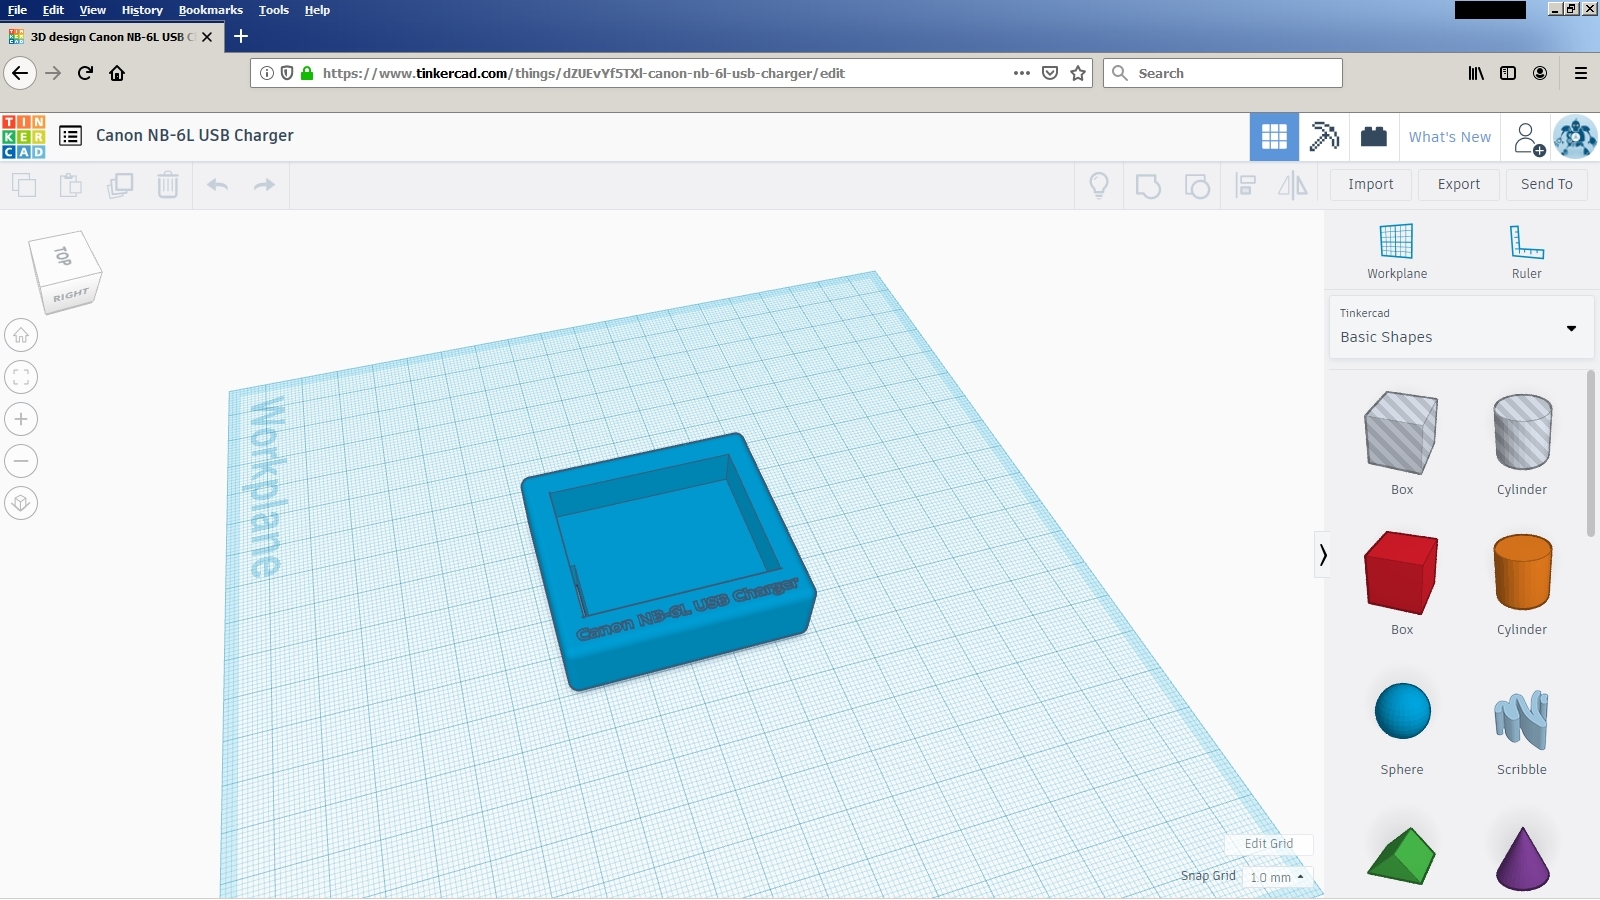
Task: Open the Tools menu
Action: point(274,10)
